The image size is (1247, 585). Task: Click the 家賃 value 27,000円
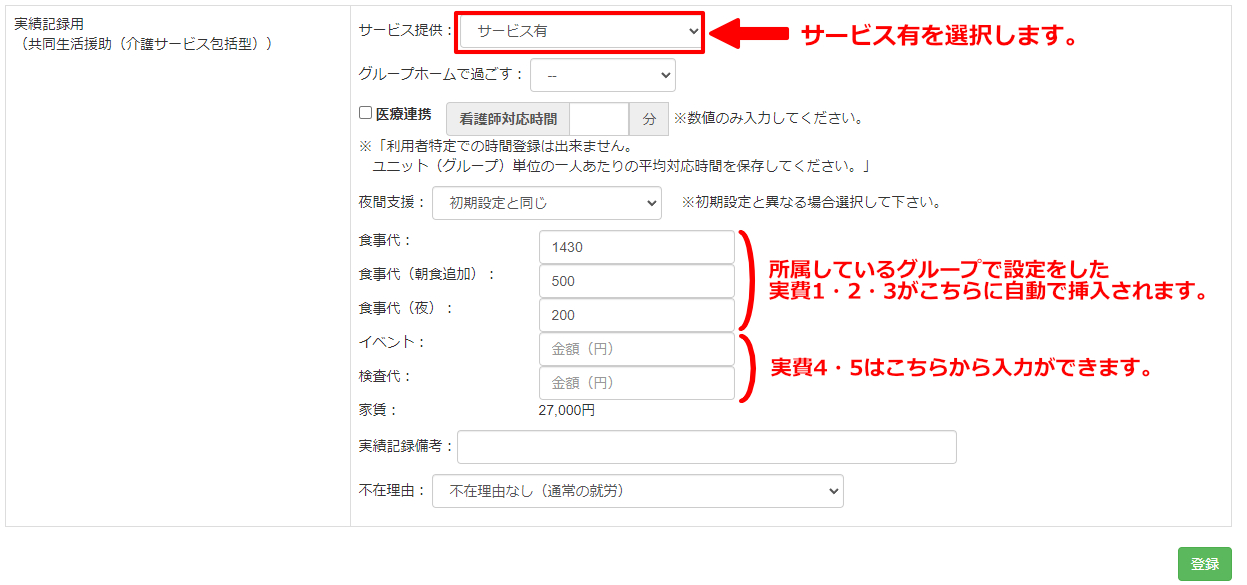[567, 410]
